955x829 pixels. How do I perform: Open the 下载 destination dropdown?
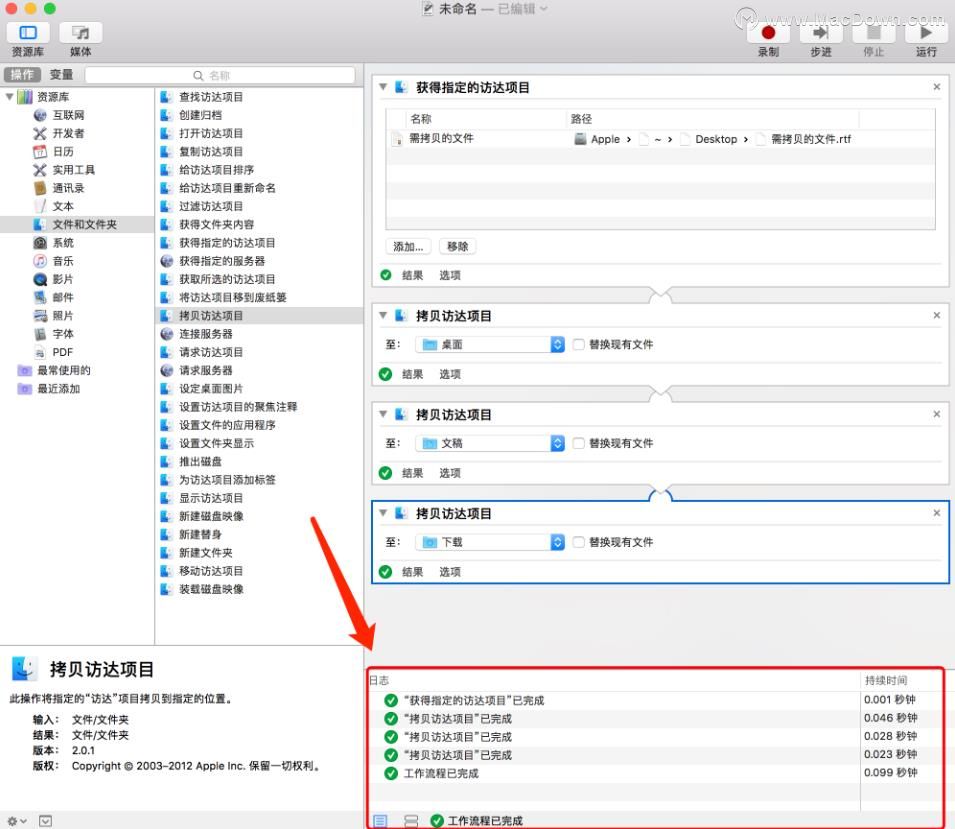(490, 542)
